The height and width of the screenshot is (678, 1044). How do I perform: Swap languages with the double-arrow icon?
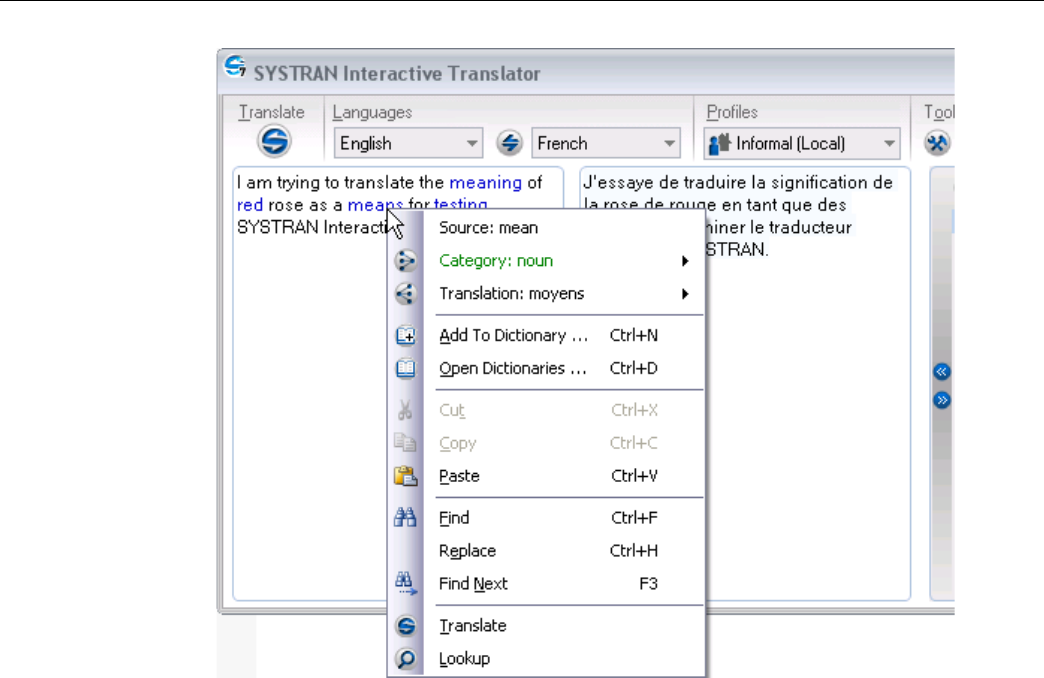click(509, 143)
